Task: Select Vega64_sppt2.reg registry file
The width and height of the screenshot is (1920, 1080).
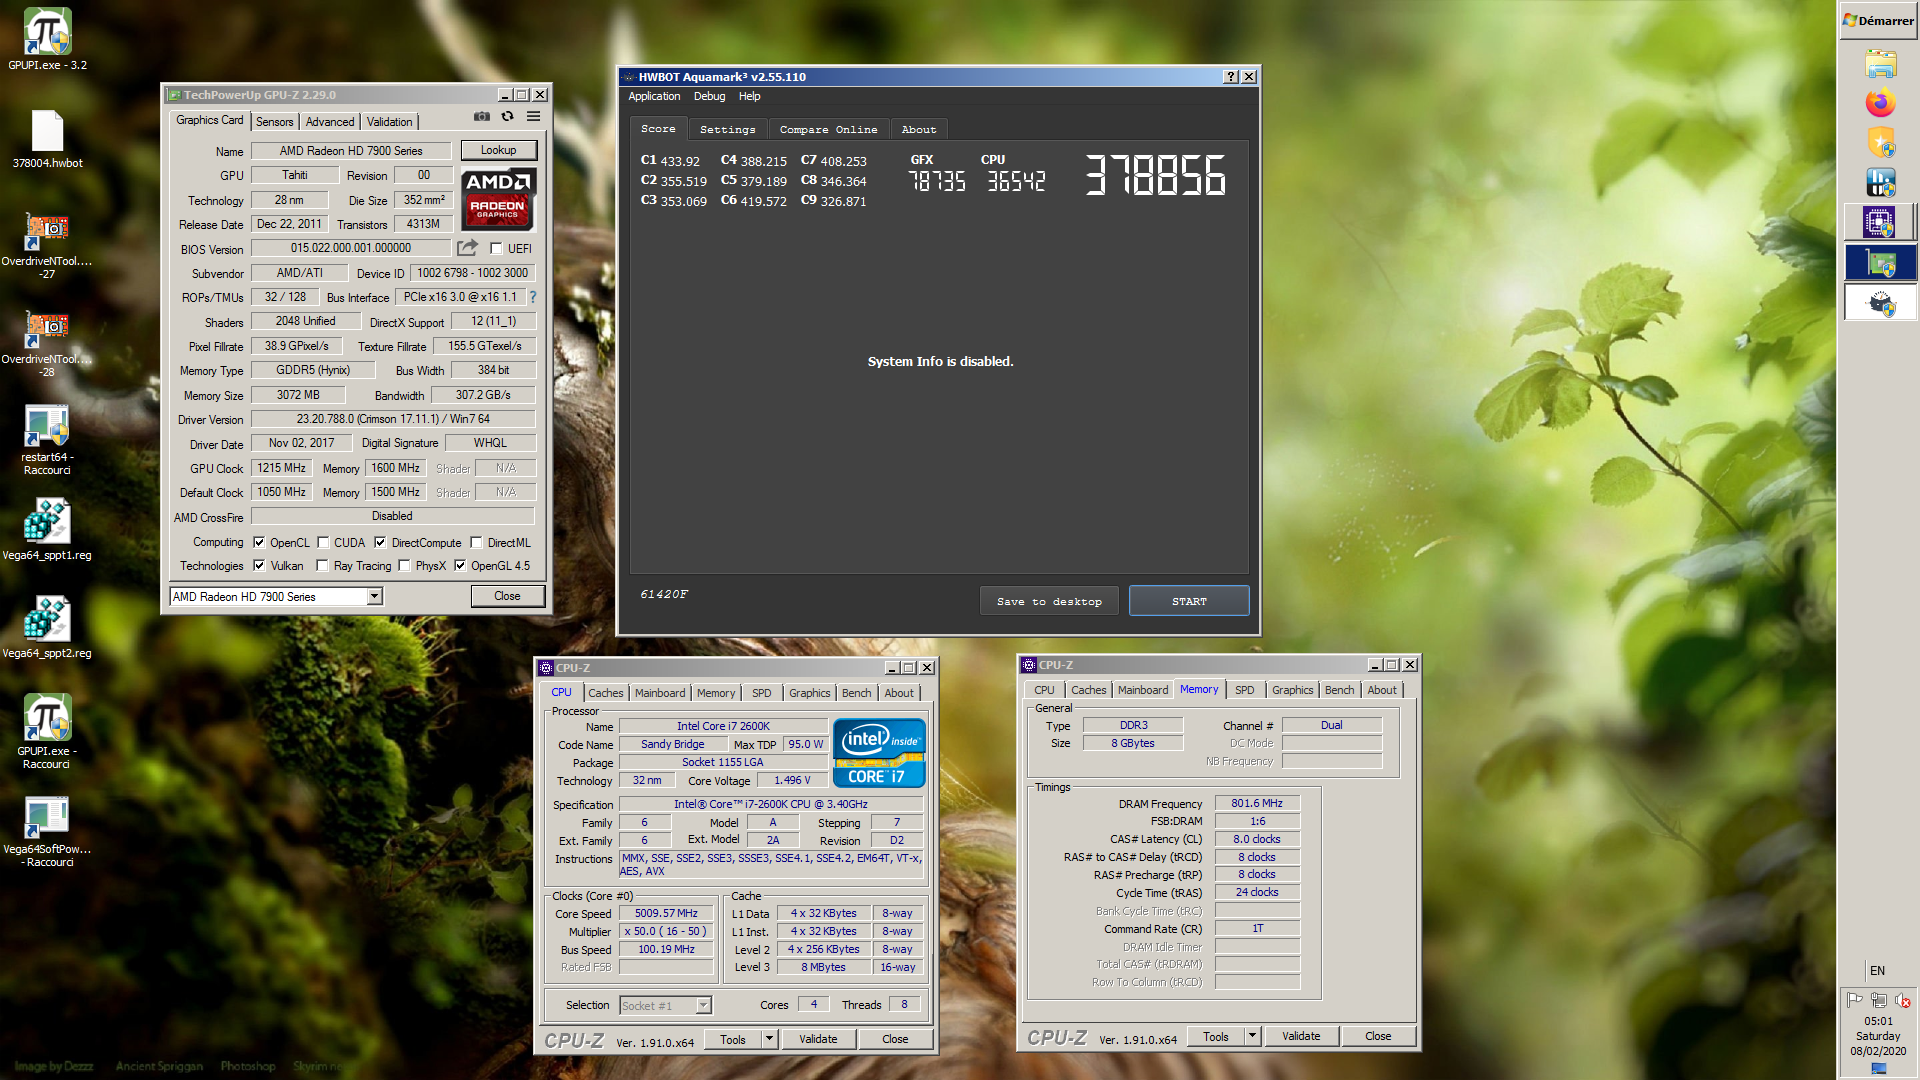Action: click(x=47, y=628)
